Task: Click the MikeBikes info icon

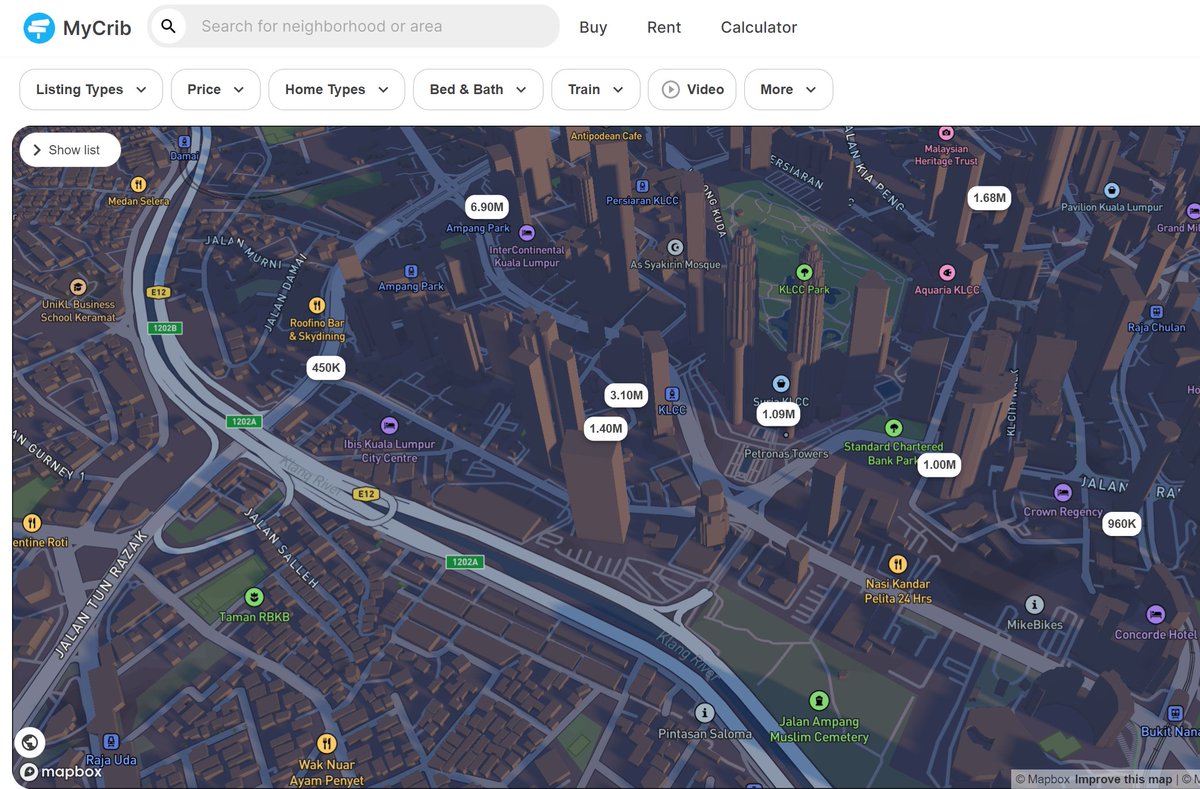Action: click(x=1035, y=605)
